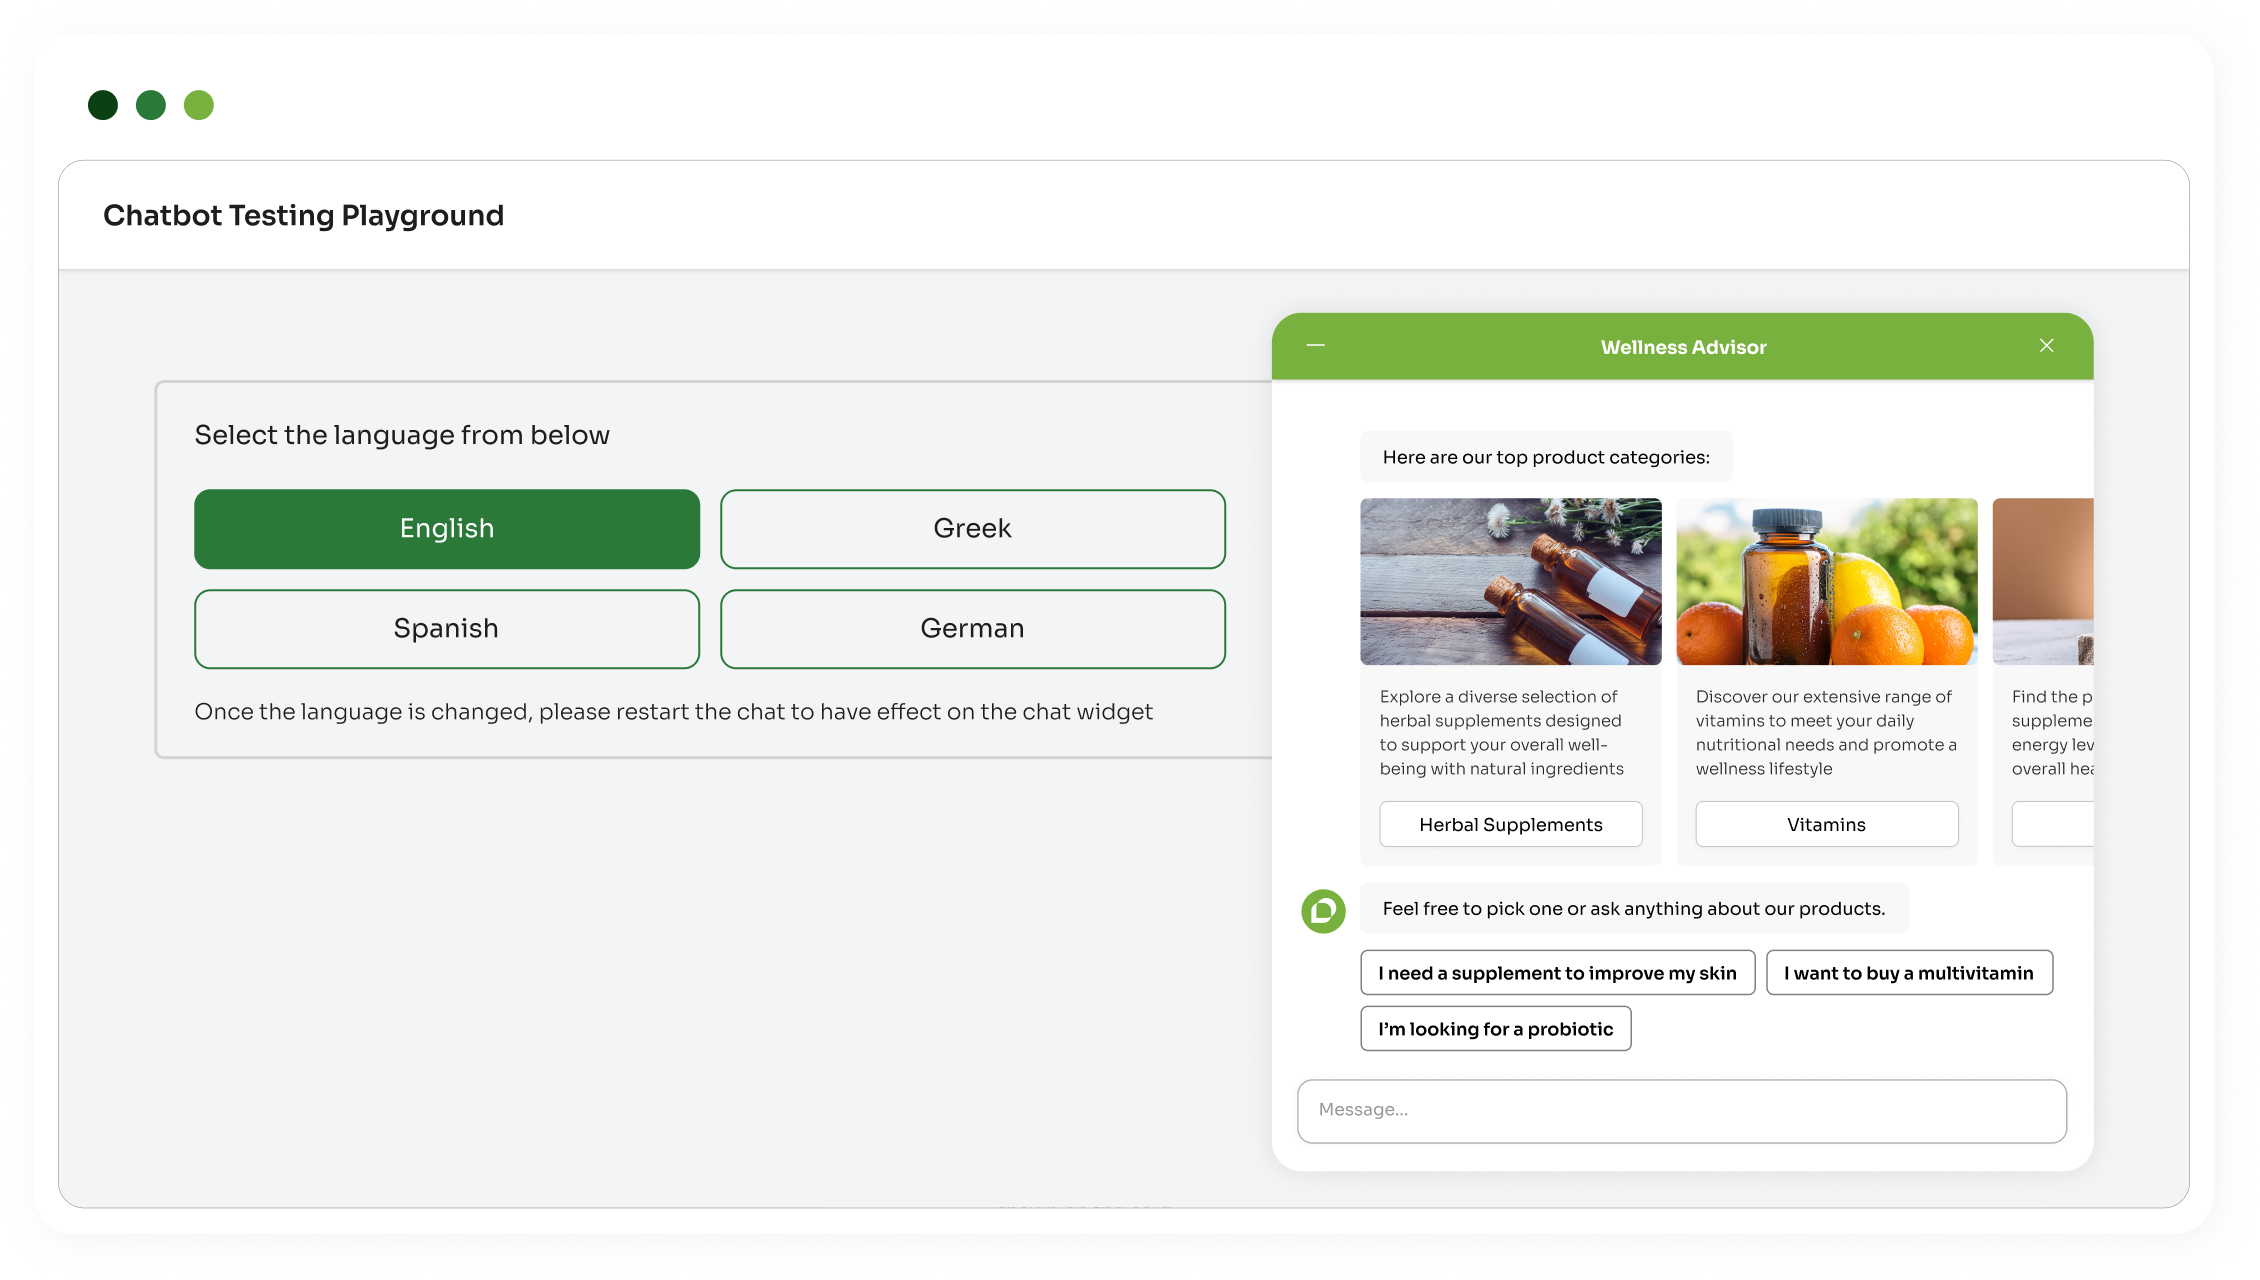
Task: Click the vitamins description text
Action: [1826, 732]
